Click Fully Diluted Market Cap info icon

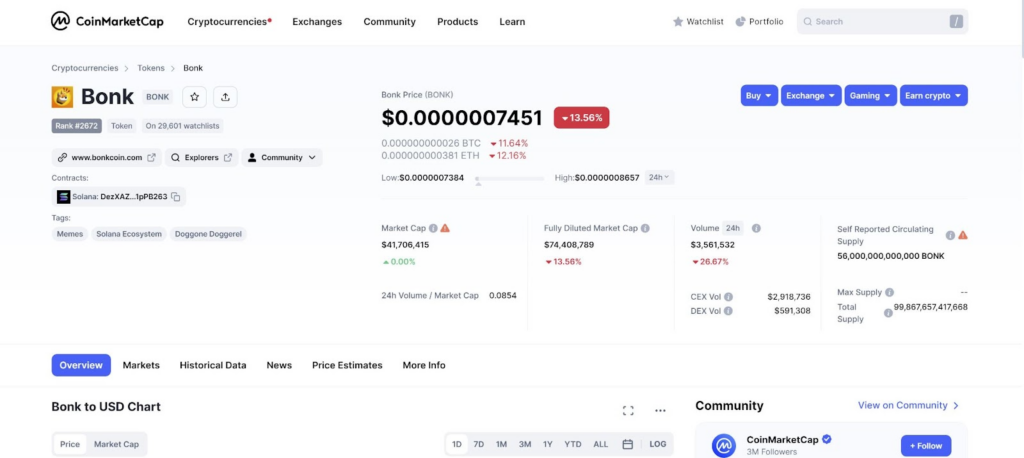pyautogui.click(x=645, y=229)
